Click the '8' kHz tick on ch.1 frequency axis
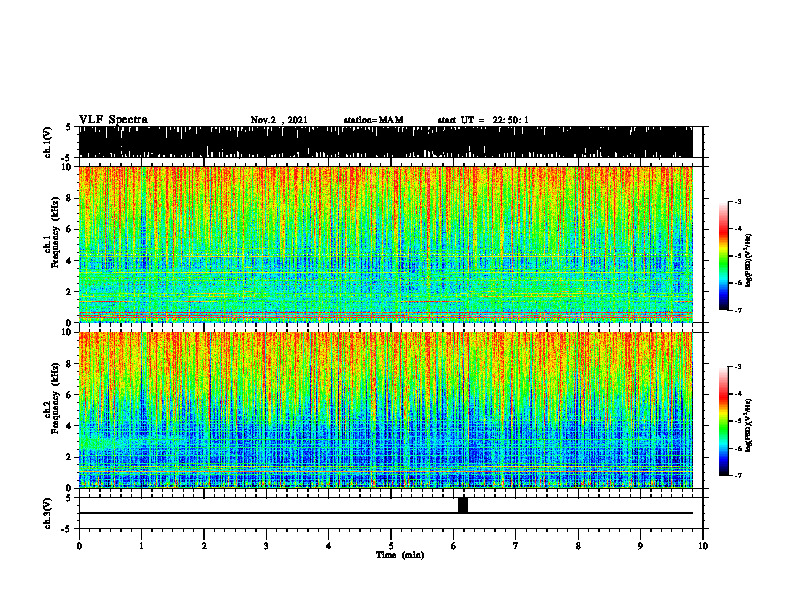Viewport: 792px width, 612px height. coord(70,198)
